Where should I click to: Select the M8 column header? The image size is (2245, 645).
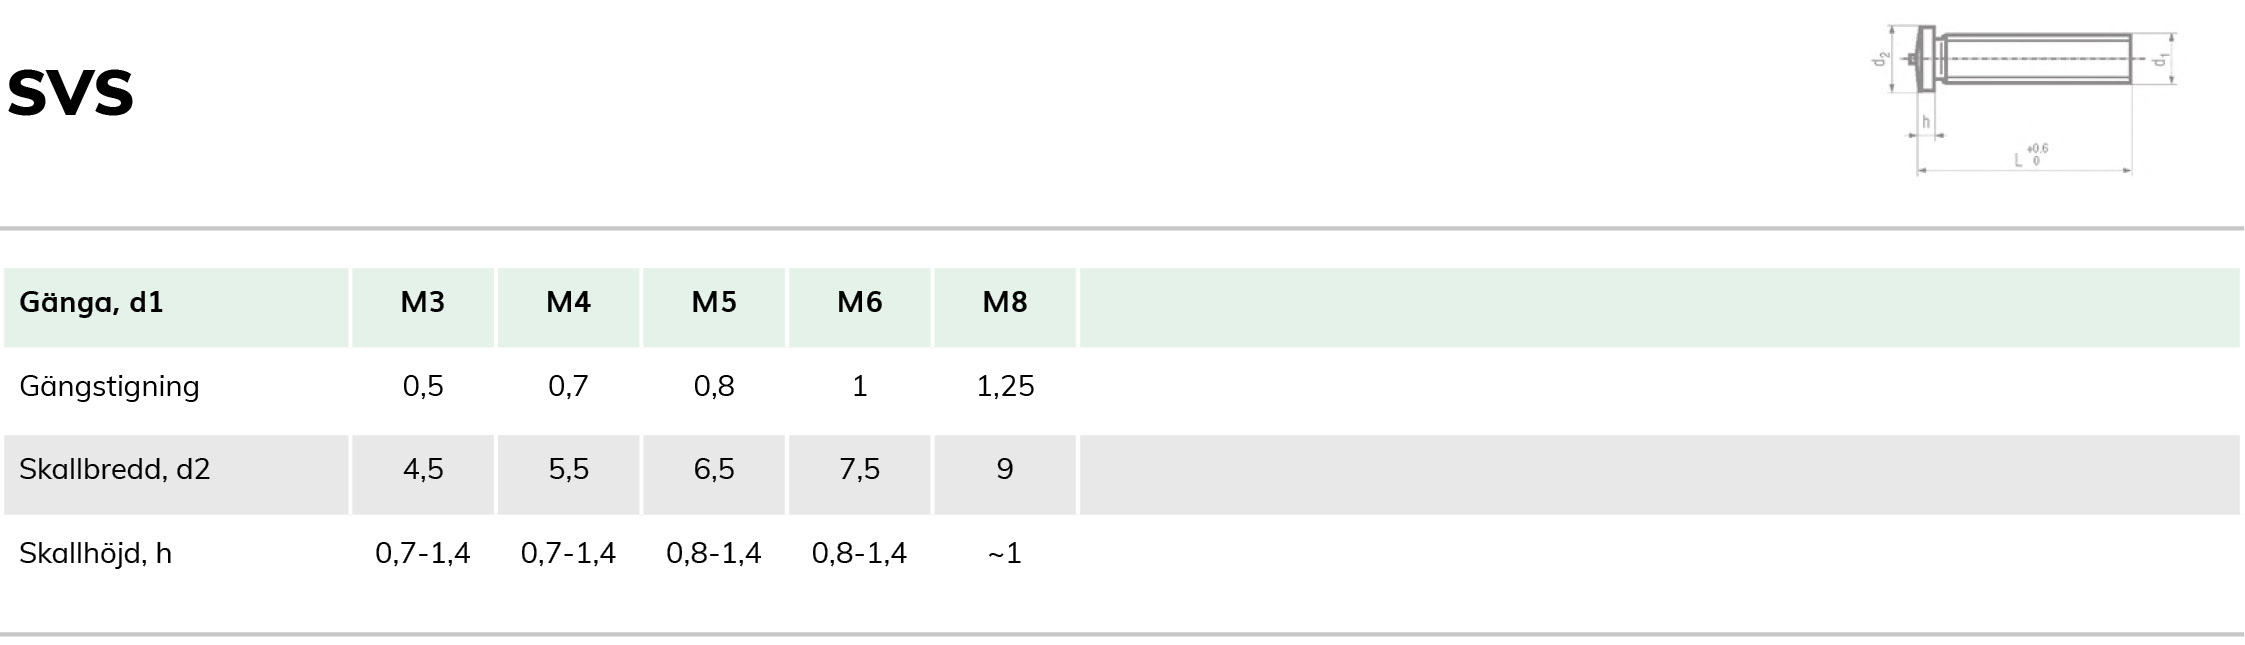pyautogui.click(x=1005, y=308)
